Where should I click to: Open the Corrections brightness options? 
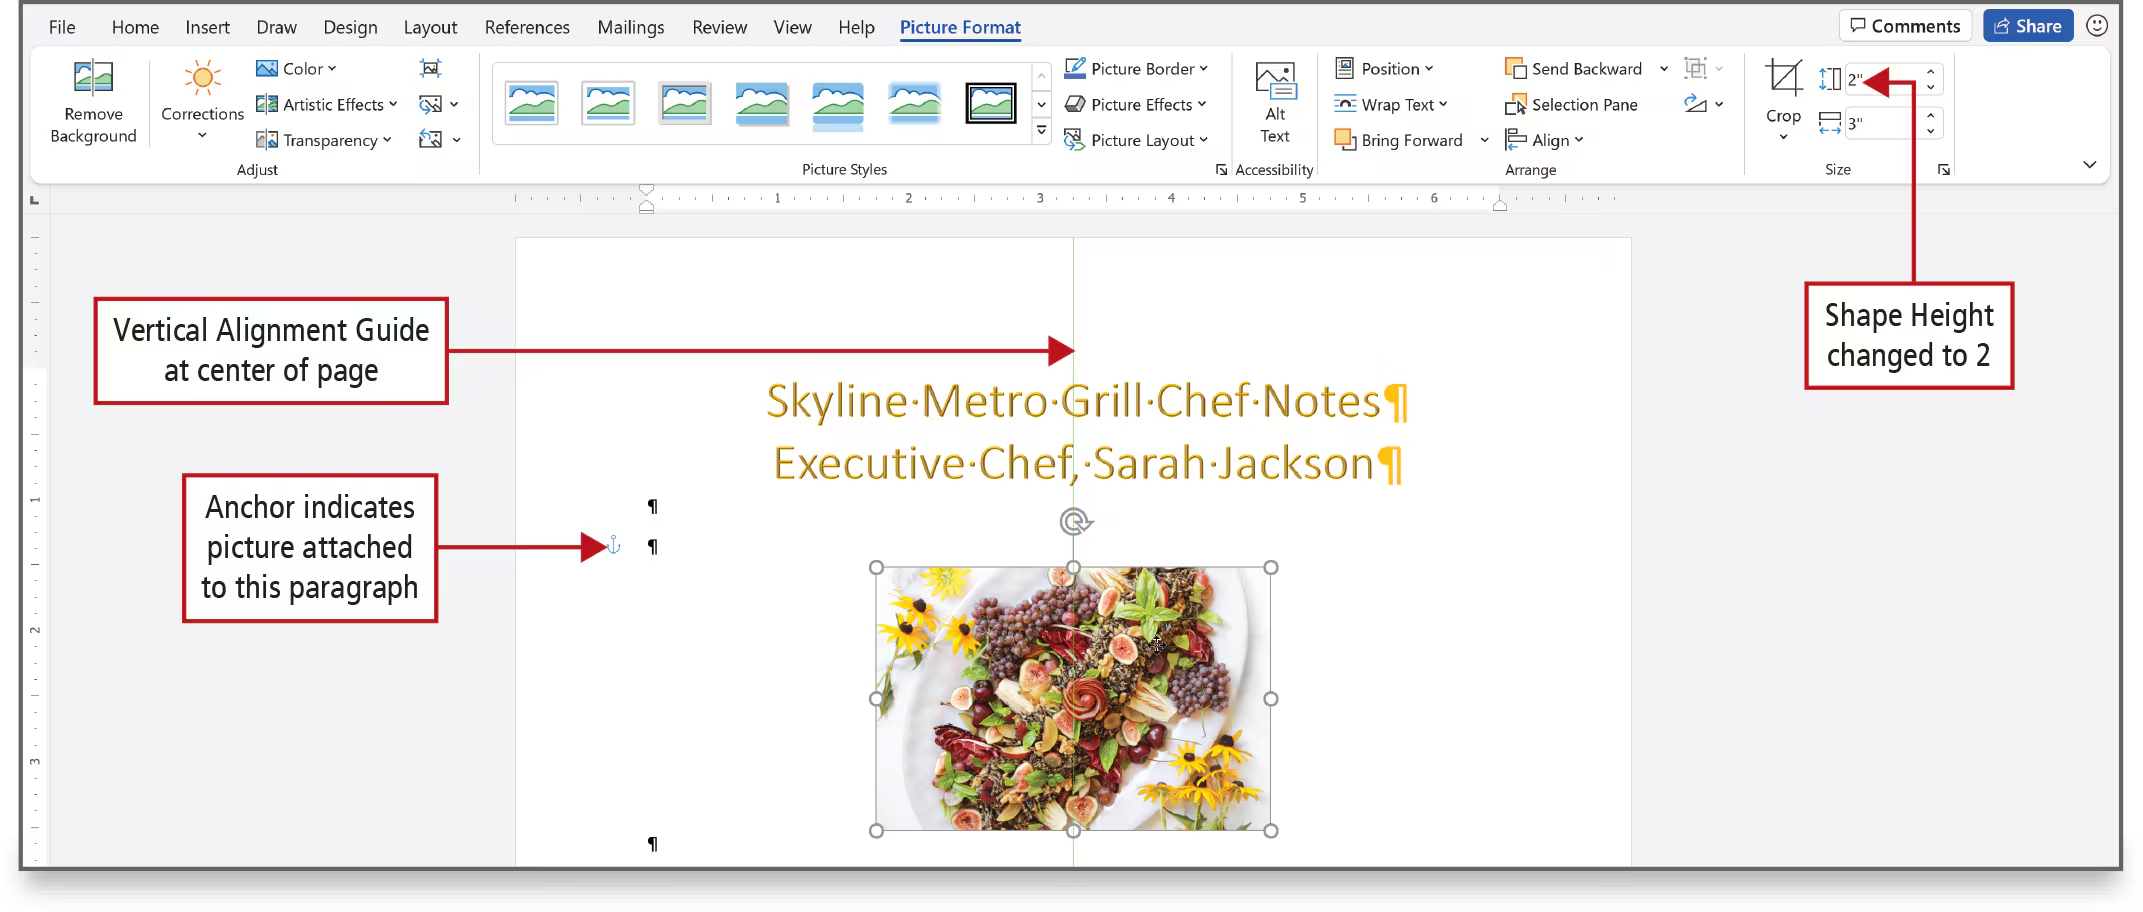[202, 100]
